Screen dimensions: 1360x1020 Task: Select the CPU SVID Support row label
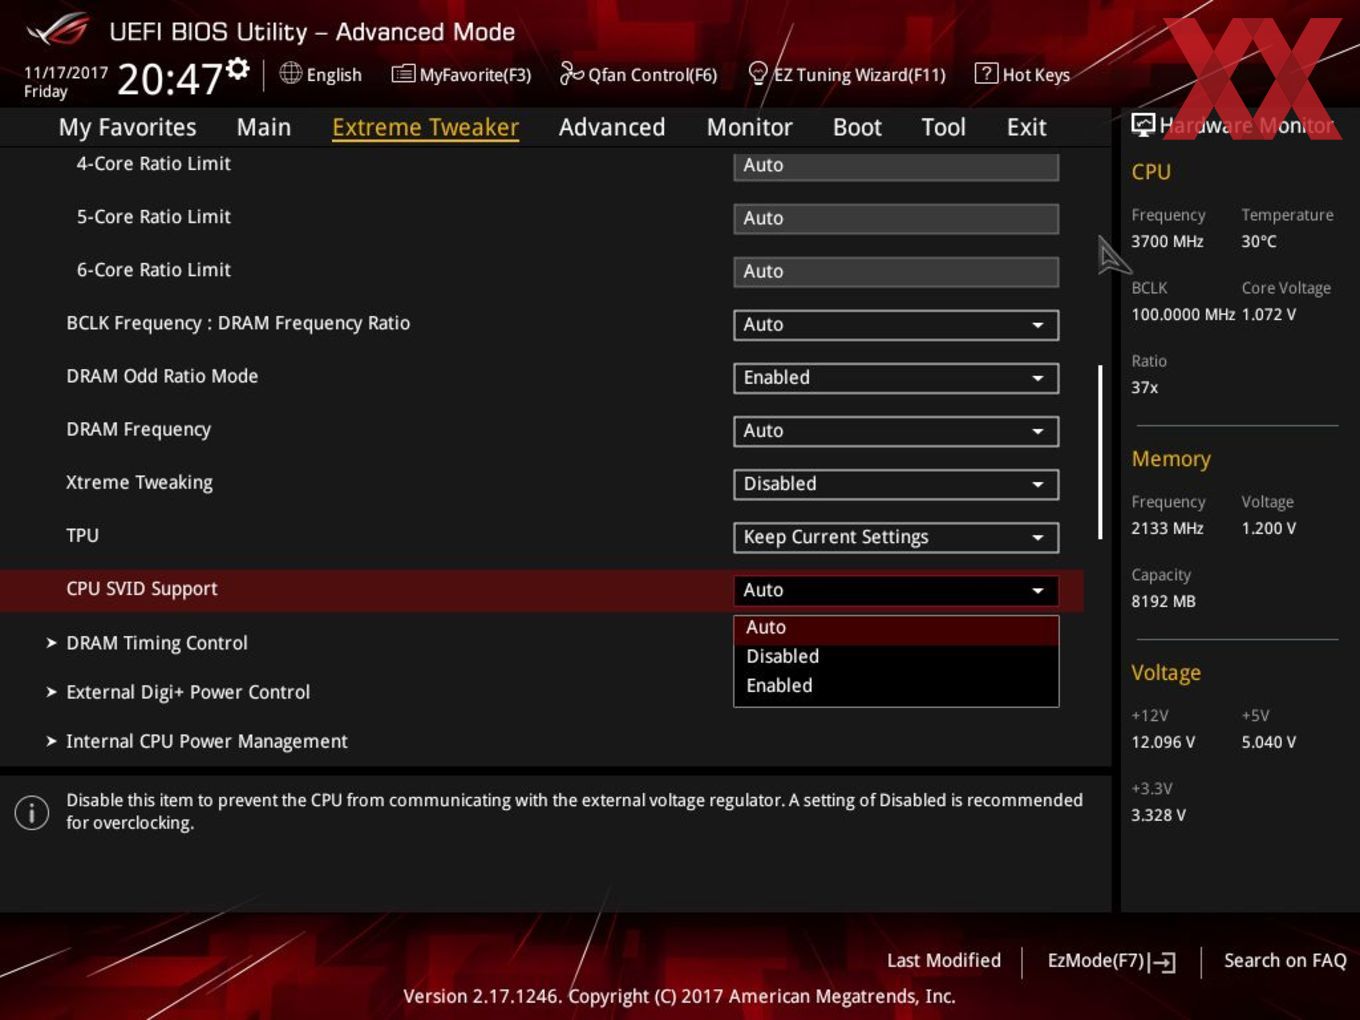[x=142, y=589]
